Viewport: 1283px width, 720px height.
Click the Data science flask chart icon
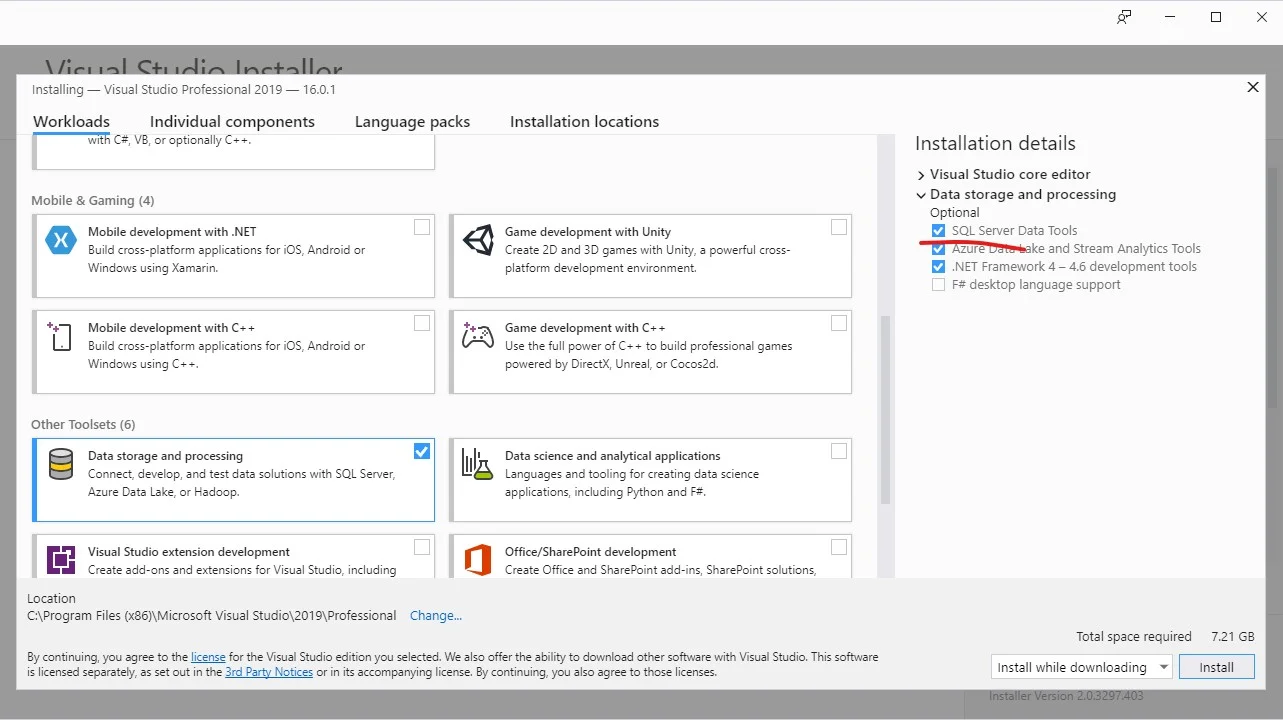coord(477,464)
